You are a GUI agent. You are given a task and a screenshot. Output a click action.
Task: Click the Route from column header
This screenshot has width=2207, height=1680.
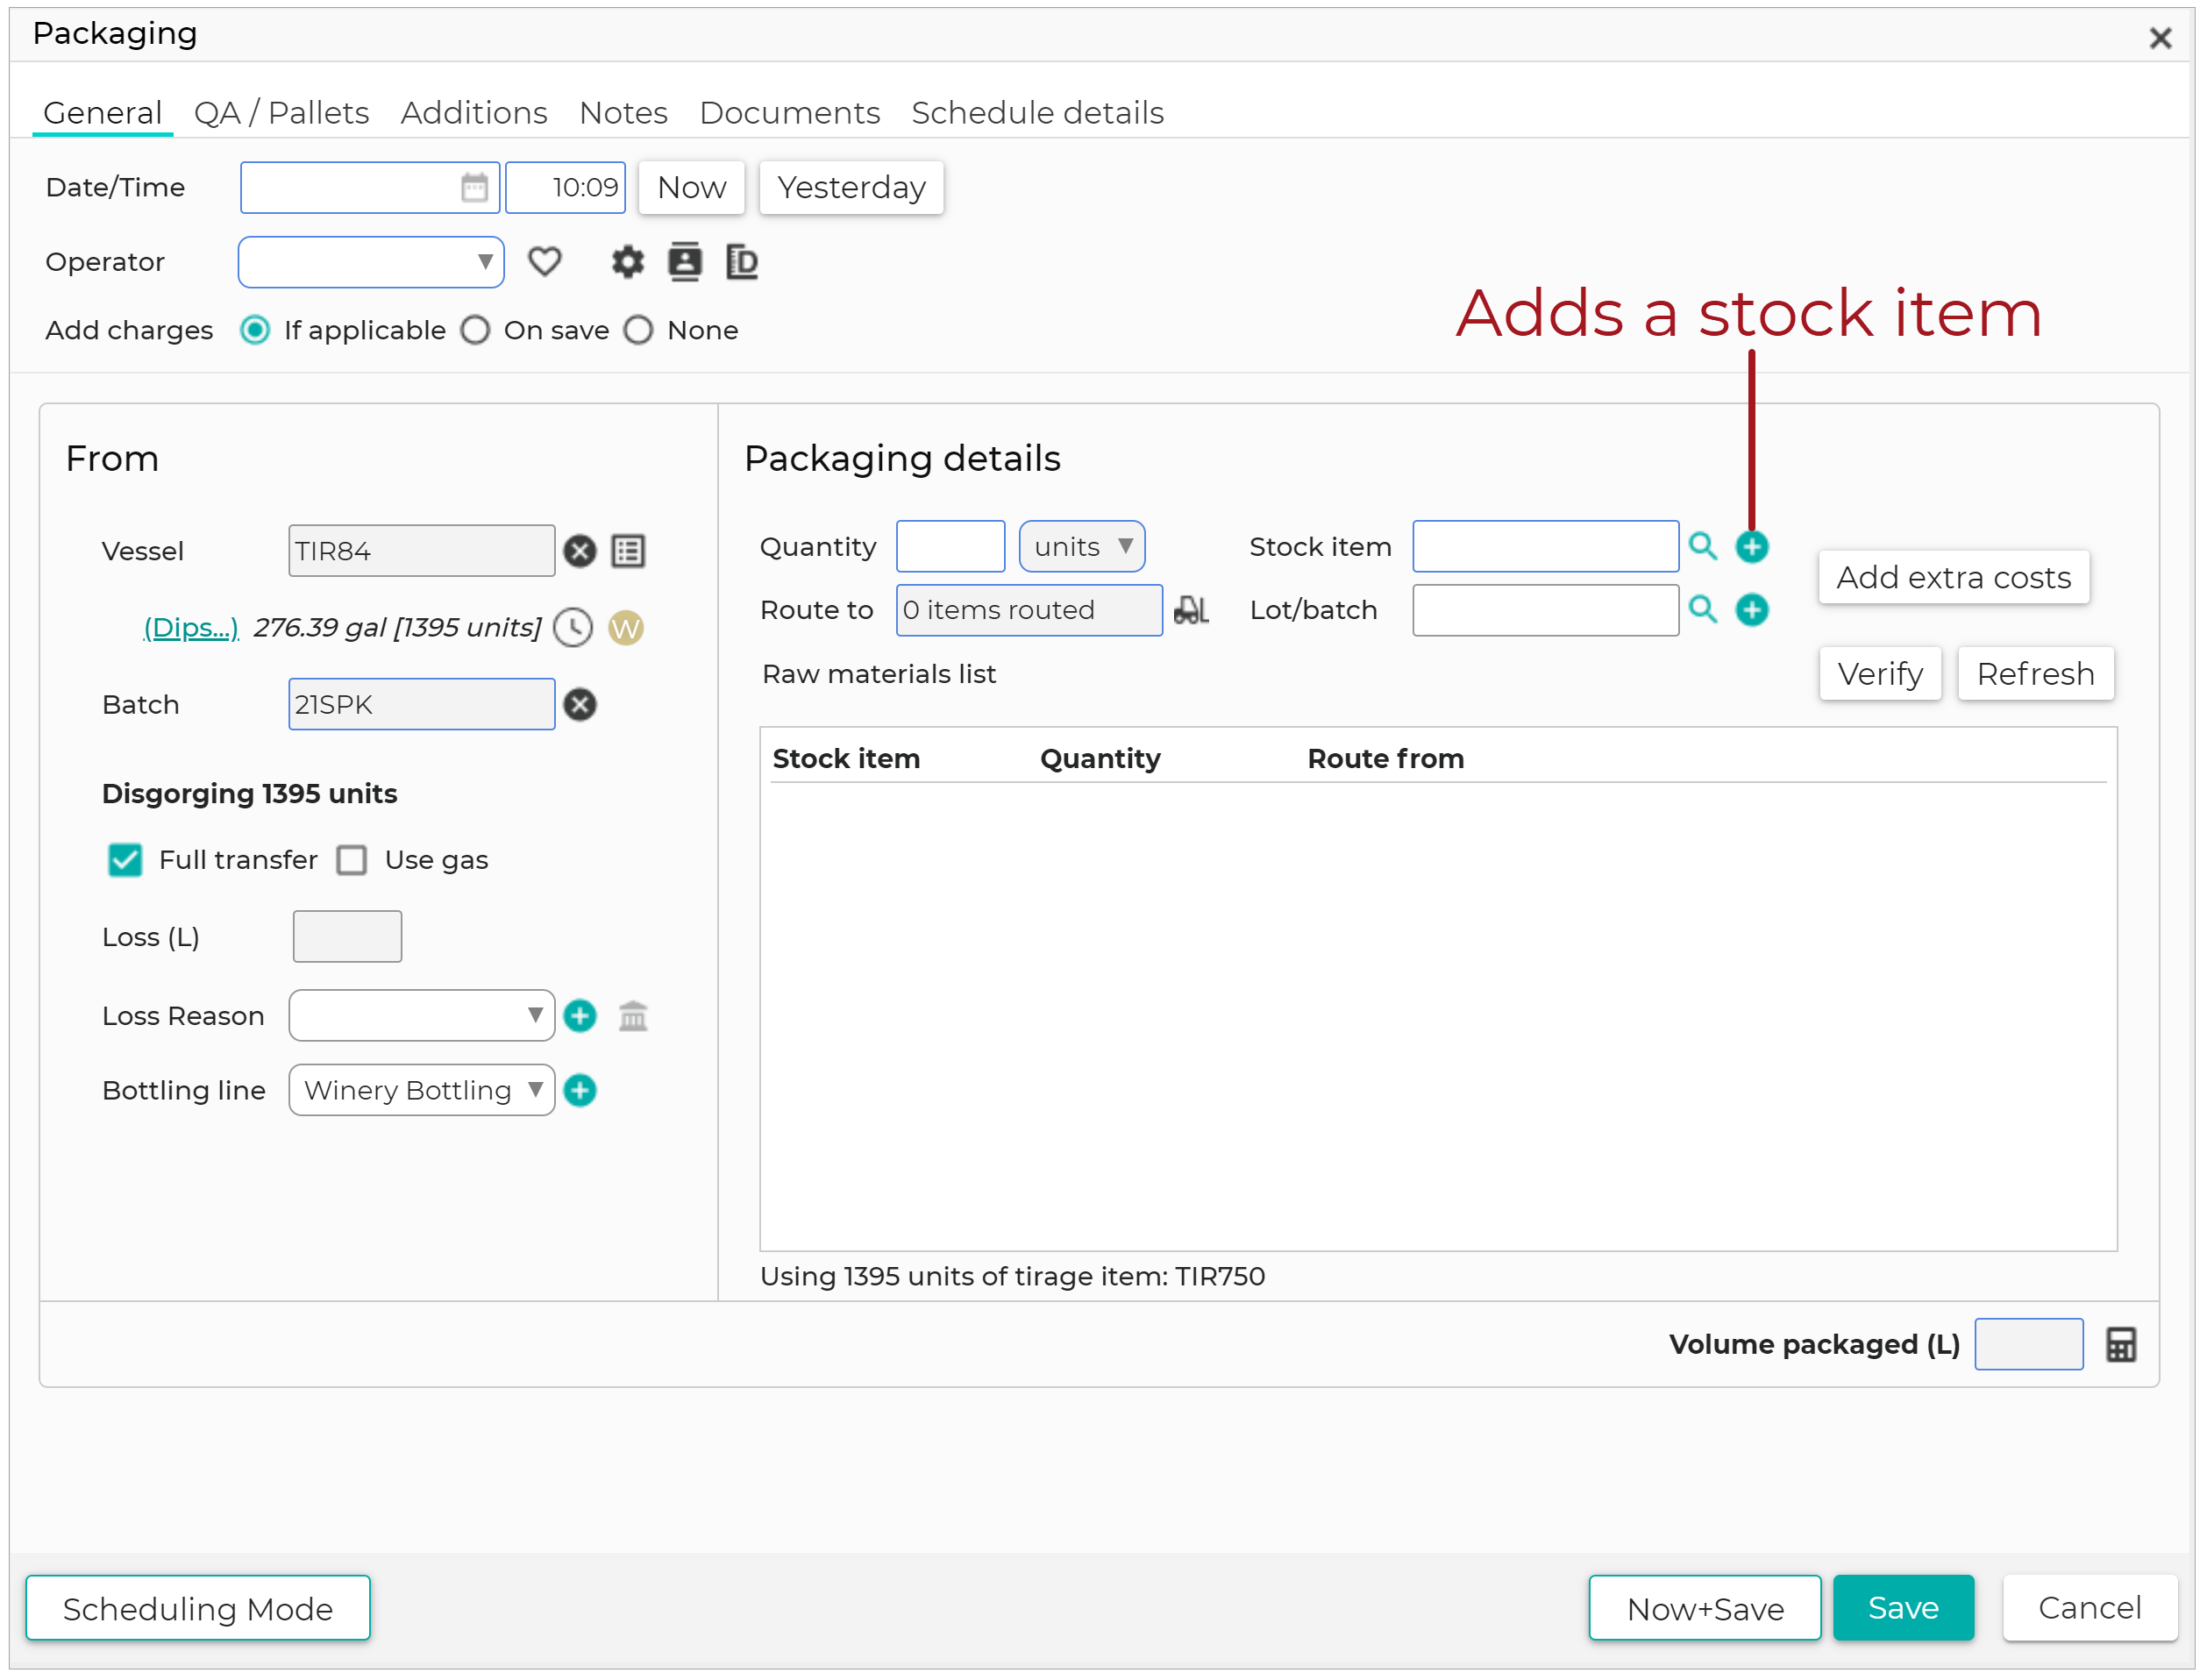pos(1386,759)
